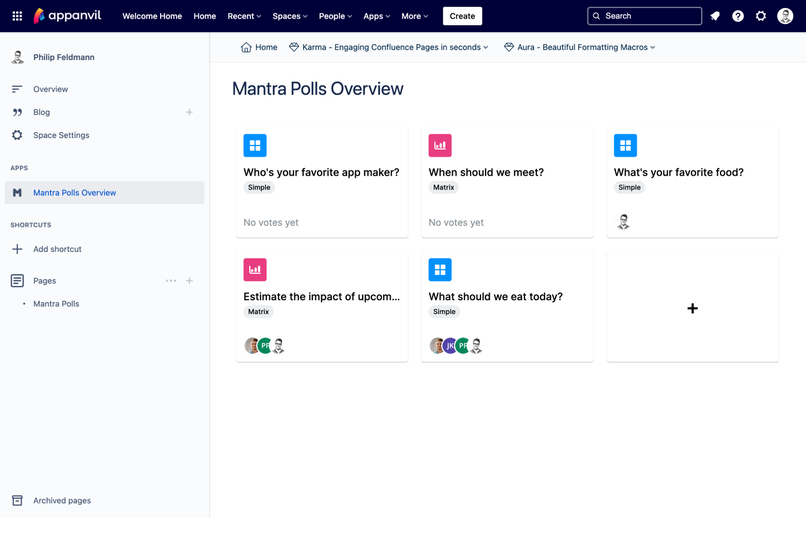
Task: Click the diamond icon next to Aura
Action: [509, 47]
